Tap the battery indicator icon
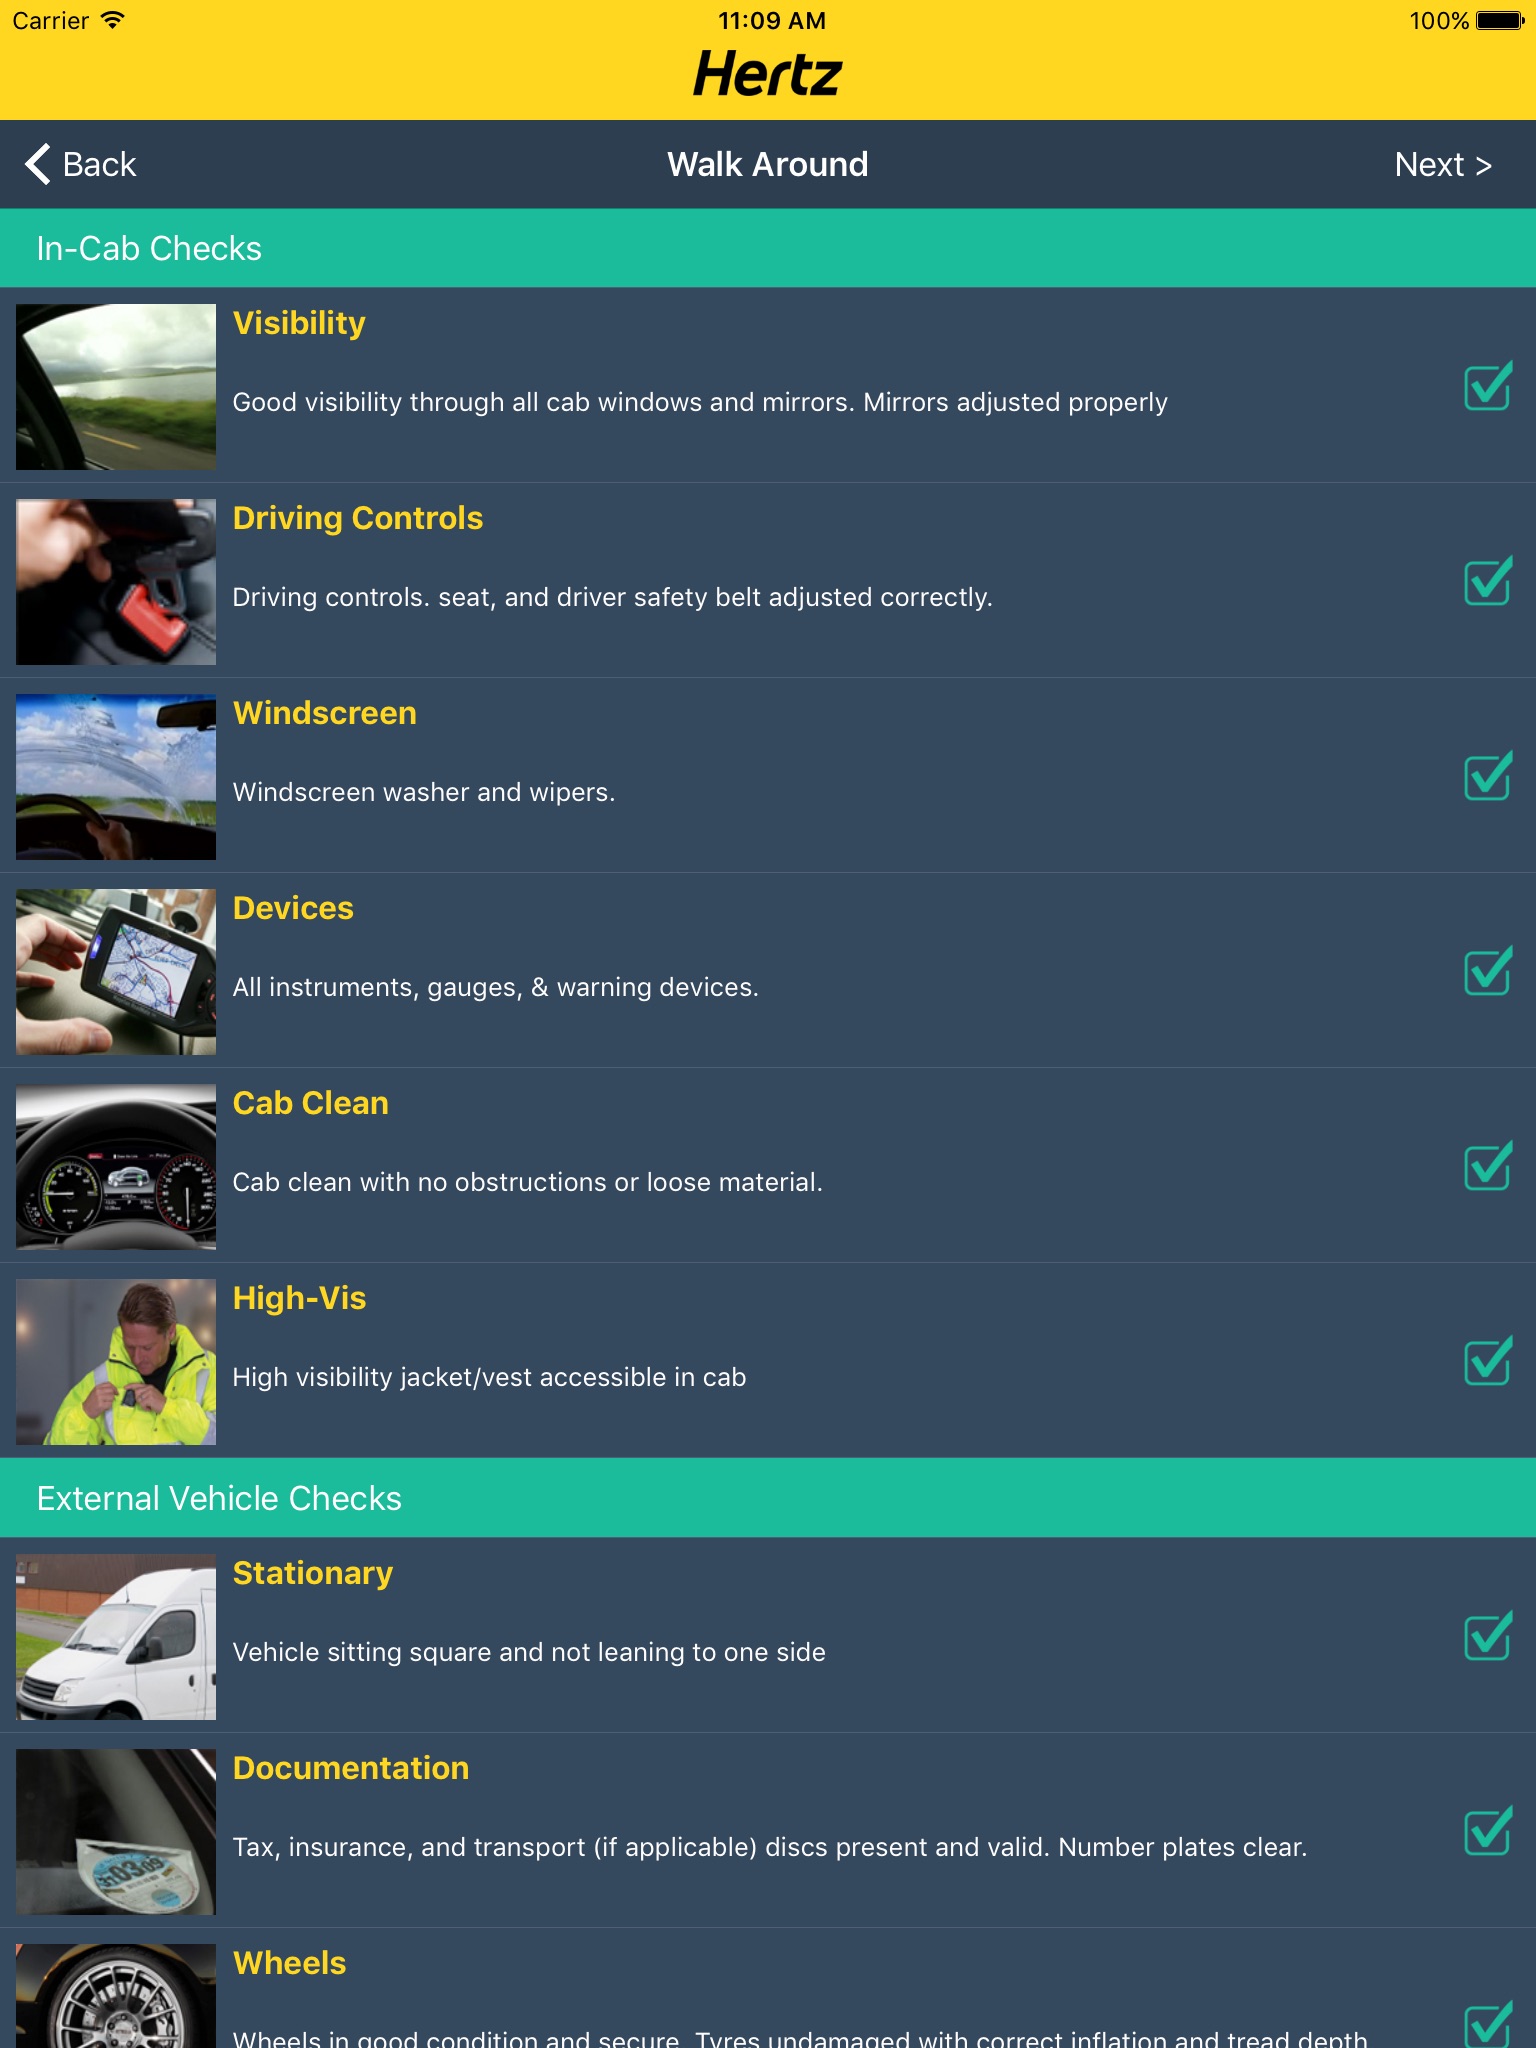 (1499, 20)
